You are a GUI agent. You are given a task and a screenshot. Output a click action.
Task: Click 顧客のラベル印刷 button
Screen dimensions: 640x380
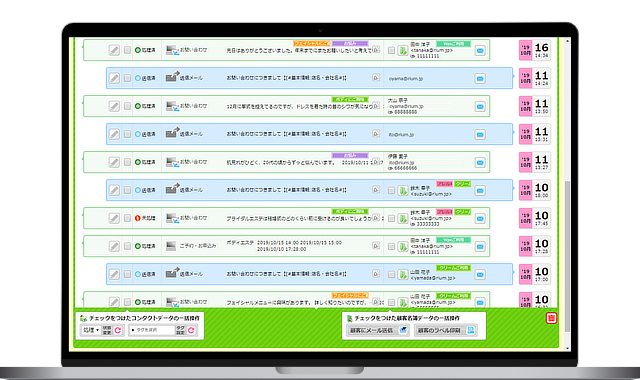point(446,330)
